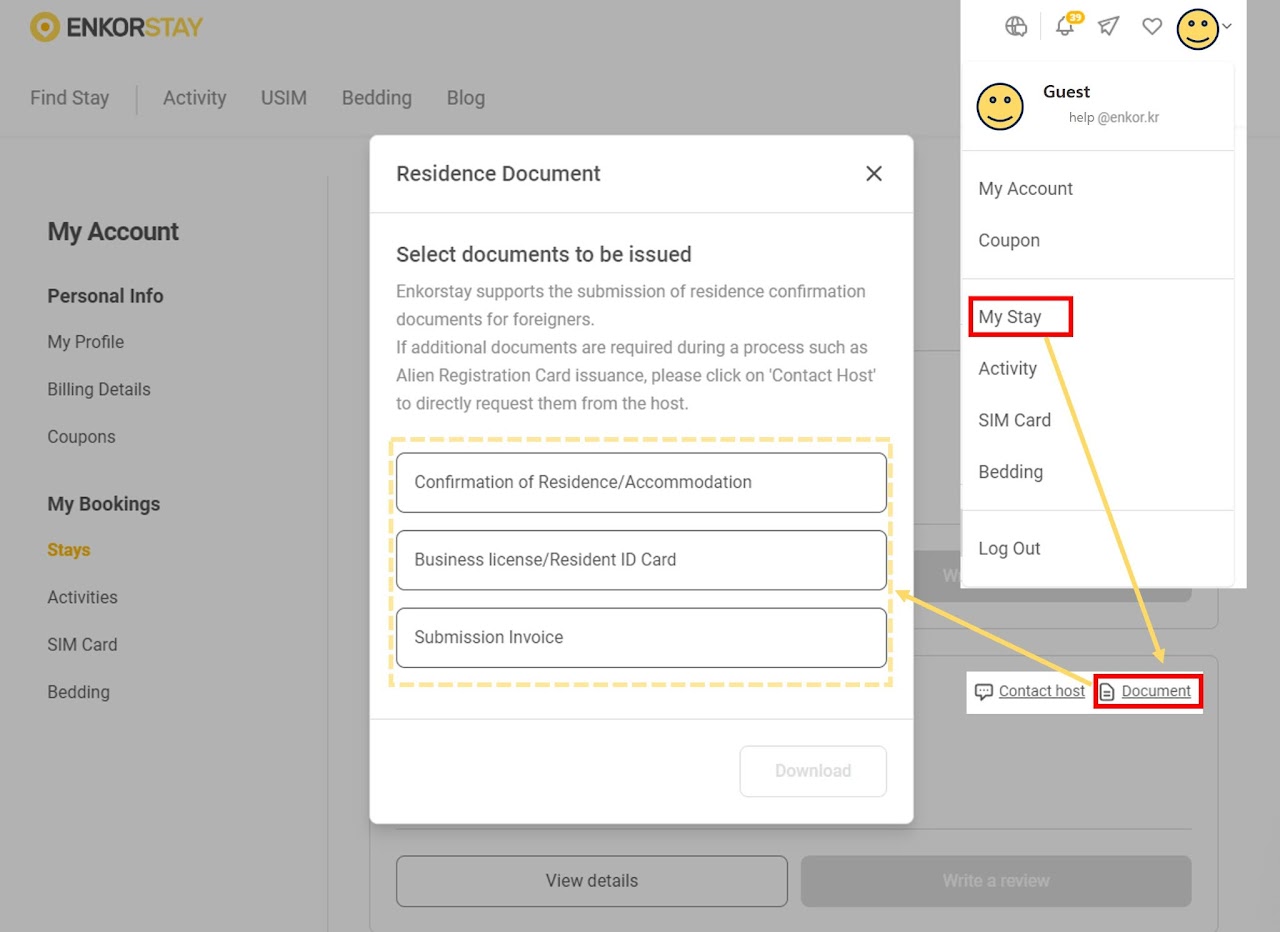Click the Contact host link
The width and height of the screenshot is (1280, 932).
[1041, 692]
